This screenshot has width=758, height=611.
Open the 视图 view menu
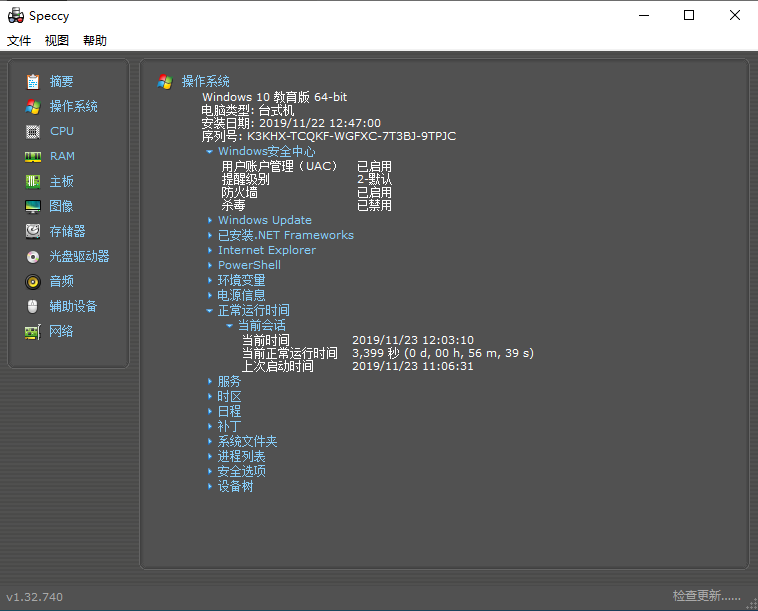(57, 41)
